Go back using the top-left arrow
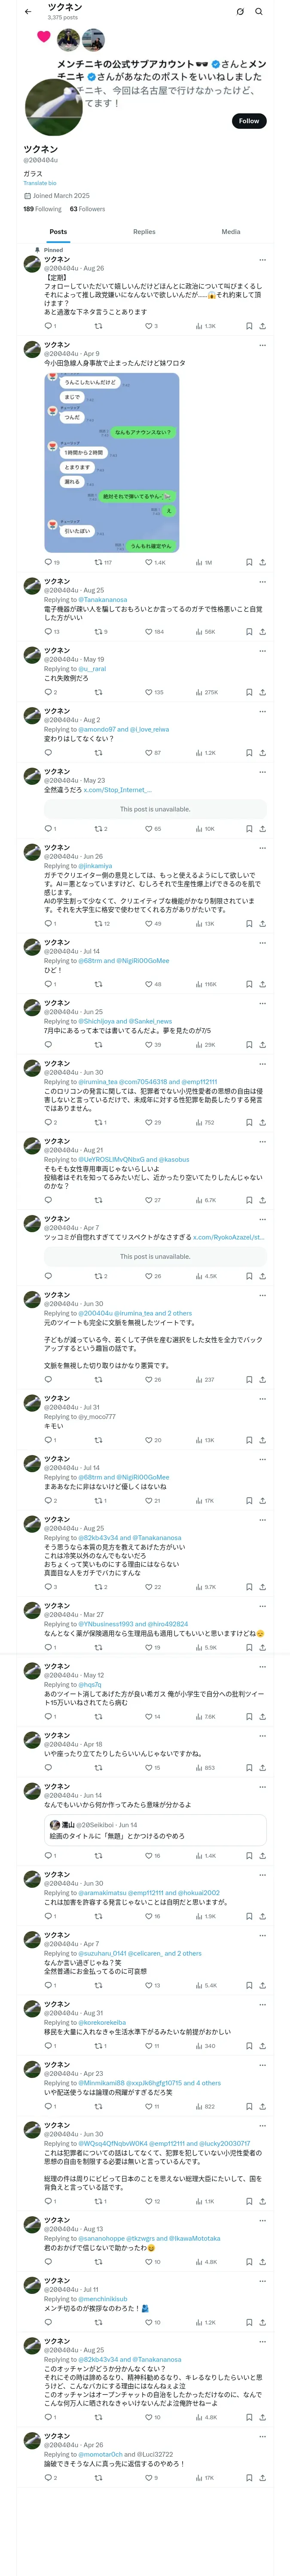This screenshot has height=2576, width=290. [x=28, y=12]
